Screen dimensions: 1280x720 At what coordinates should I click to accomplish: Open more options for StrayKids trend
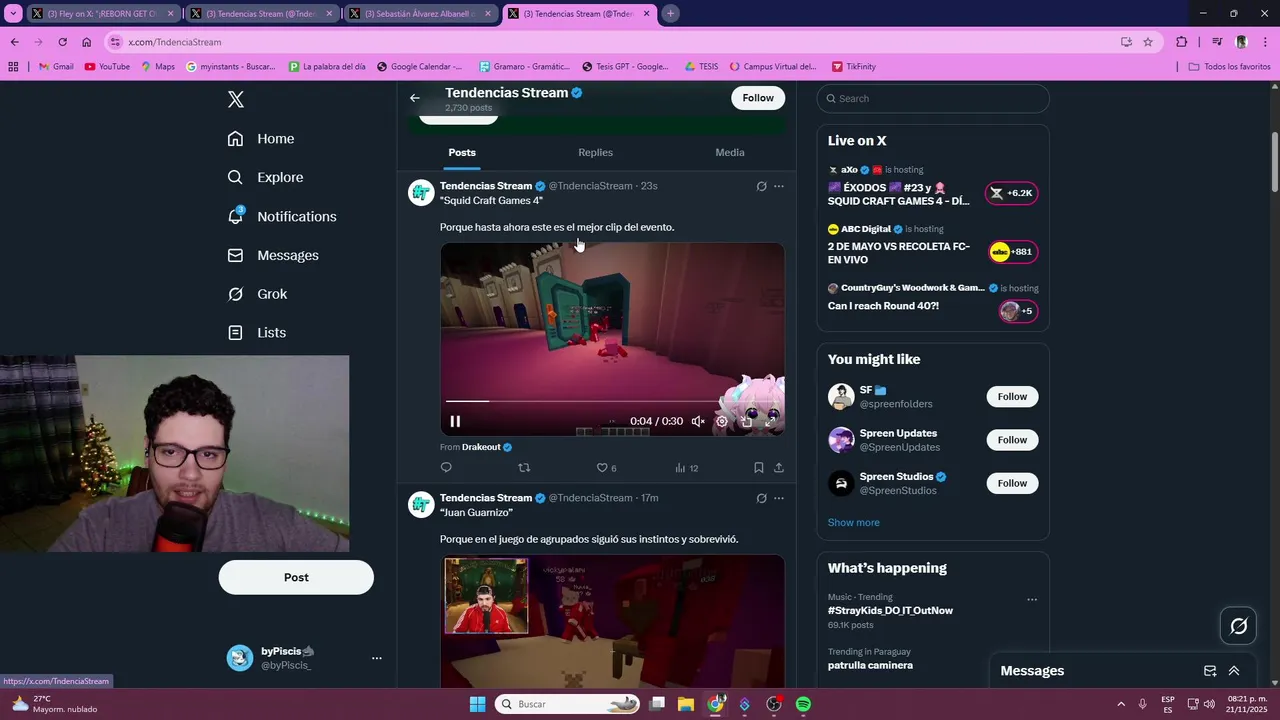pos(1032,600)
